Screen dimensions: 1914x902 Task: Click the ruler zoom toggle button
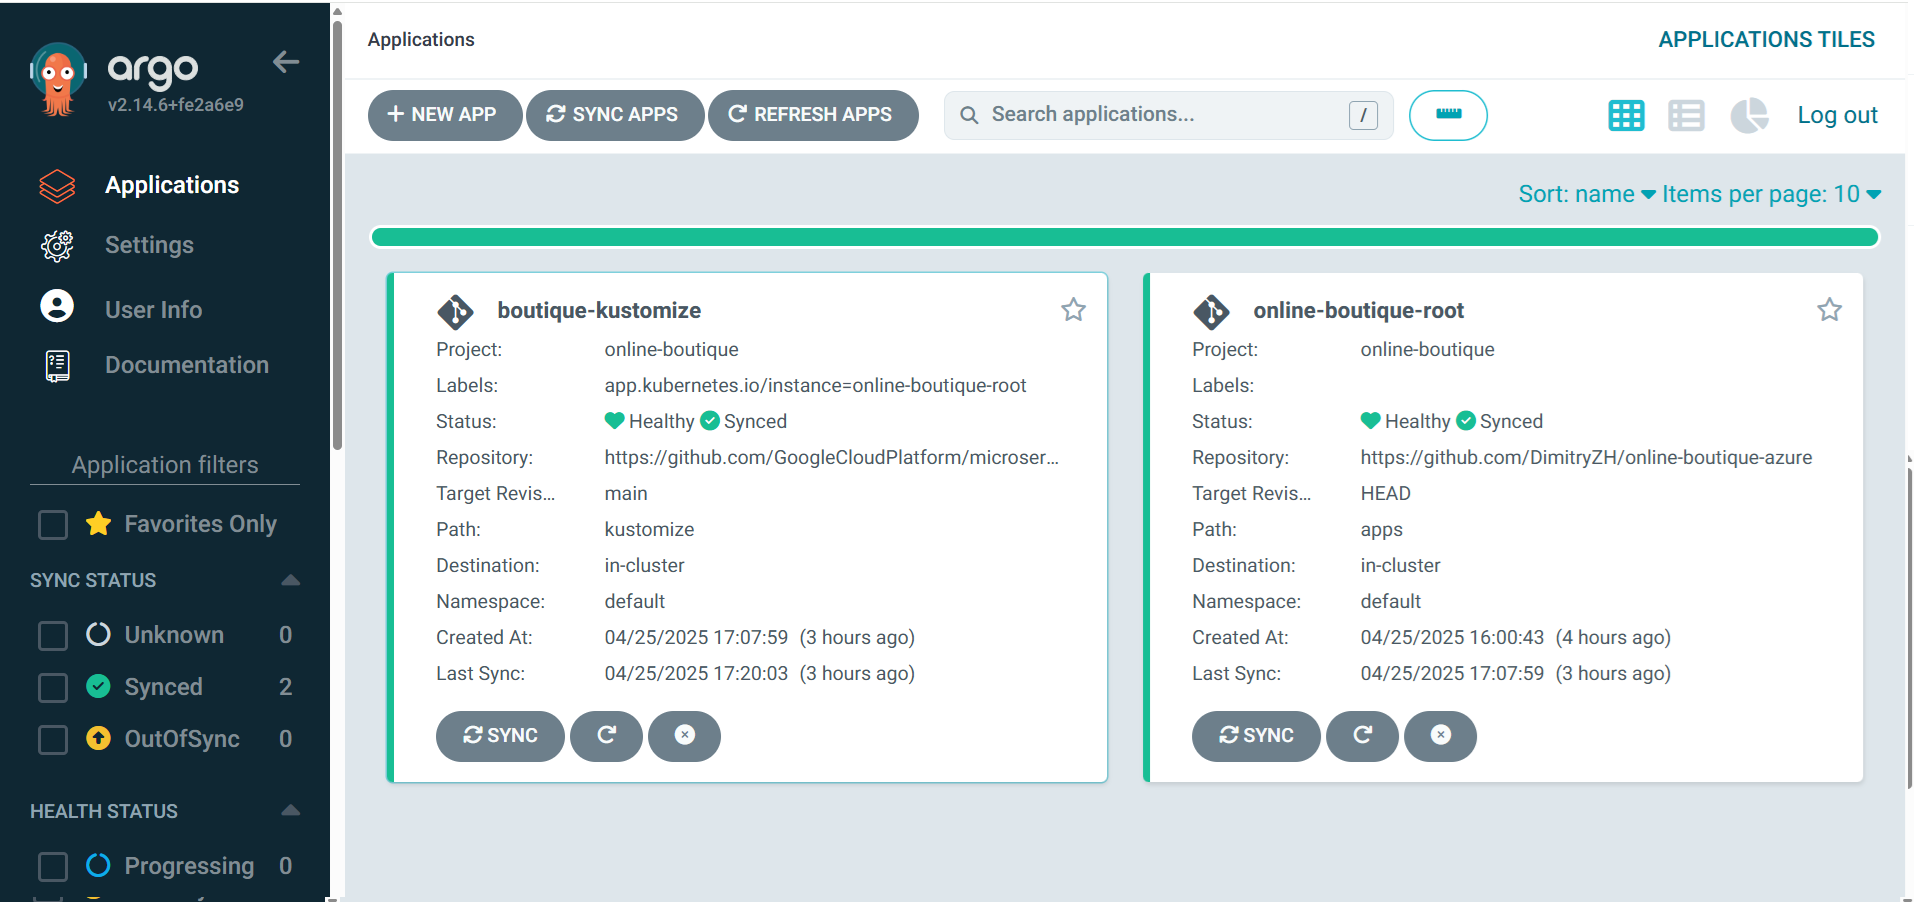[x=1448, y=115]
